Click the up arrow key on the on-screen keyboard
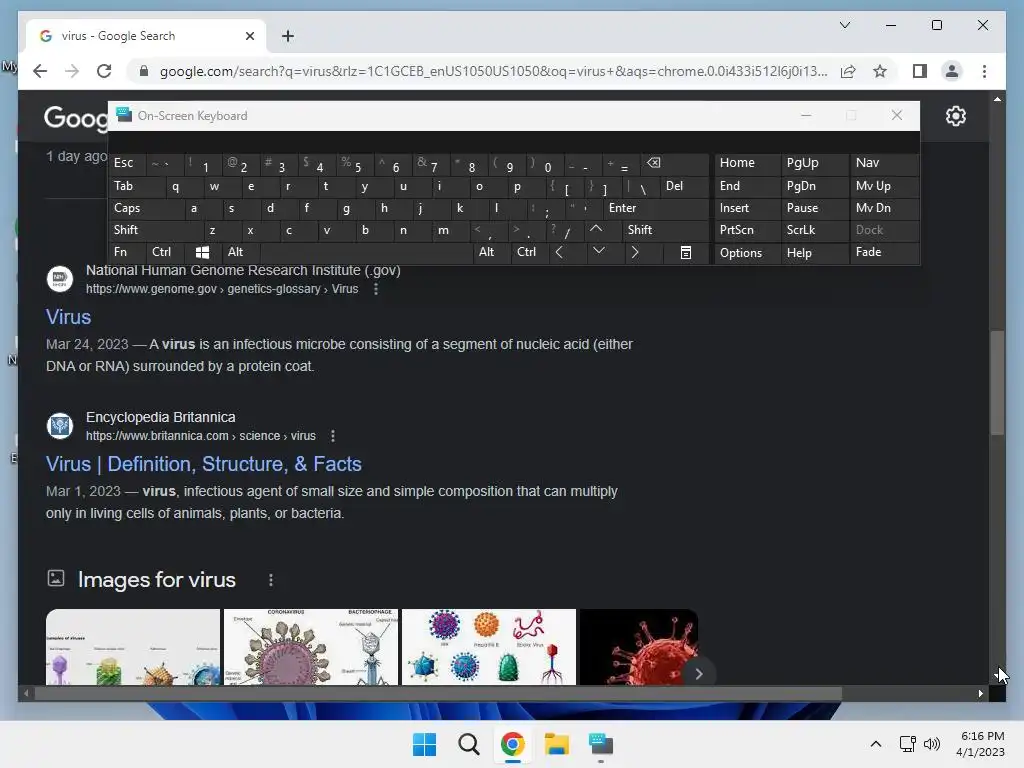Image resolution: width=1024 pixels, height=768 pixels. coord(596,229)
